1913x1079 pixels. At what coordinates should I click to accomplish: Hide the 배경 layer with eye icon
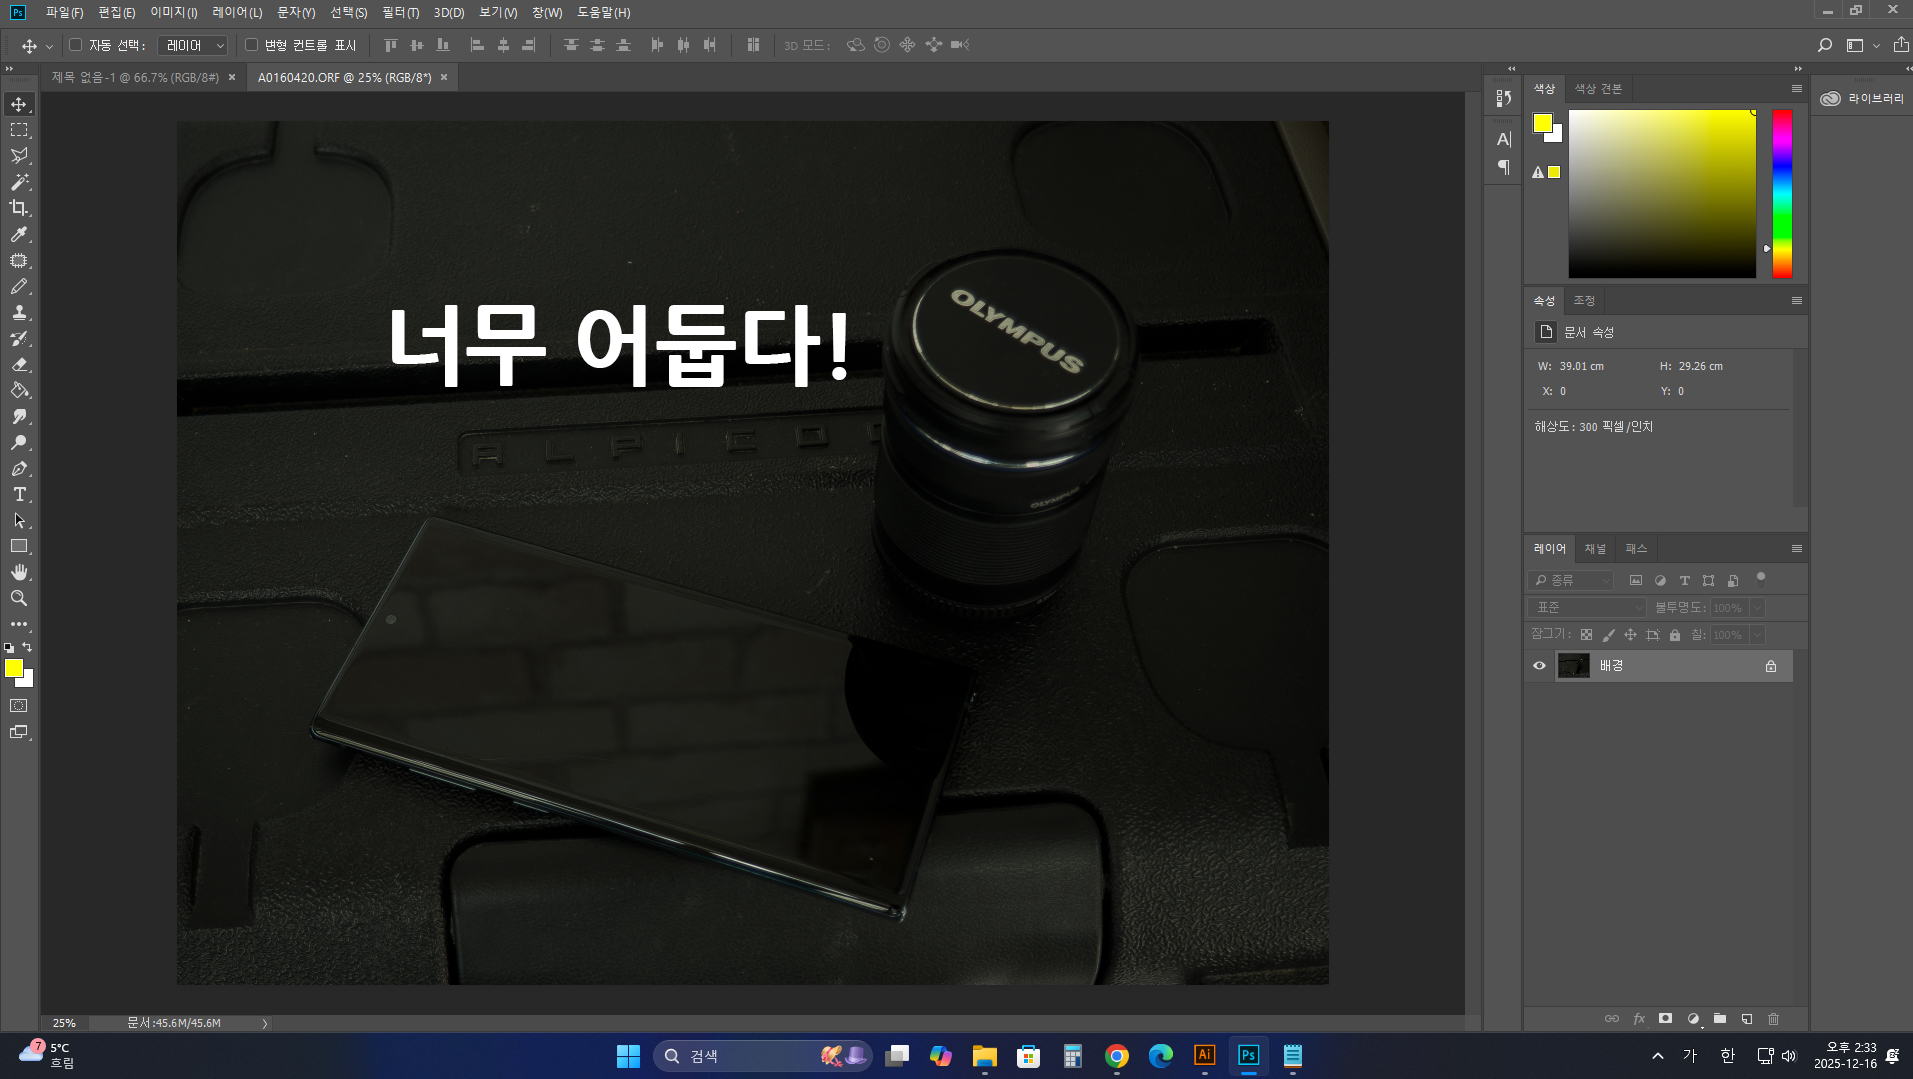[x=1539, y=666]
